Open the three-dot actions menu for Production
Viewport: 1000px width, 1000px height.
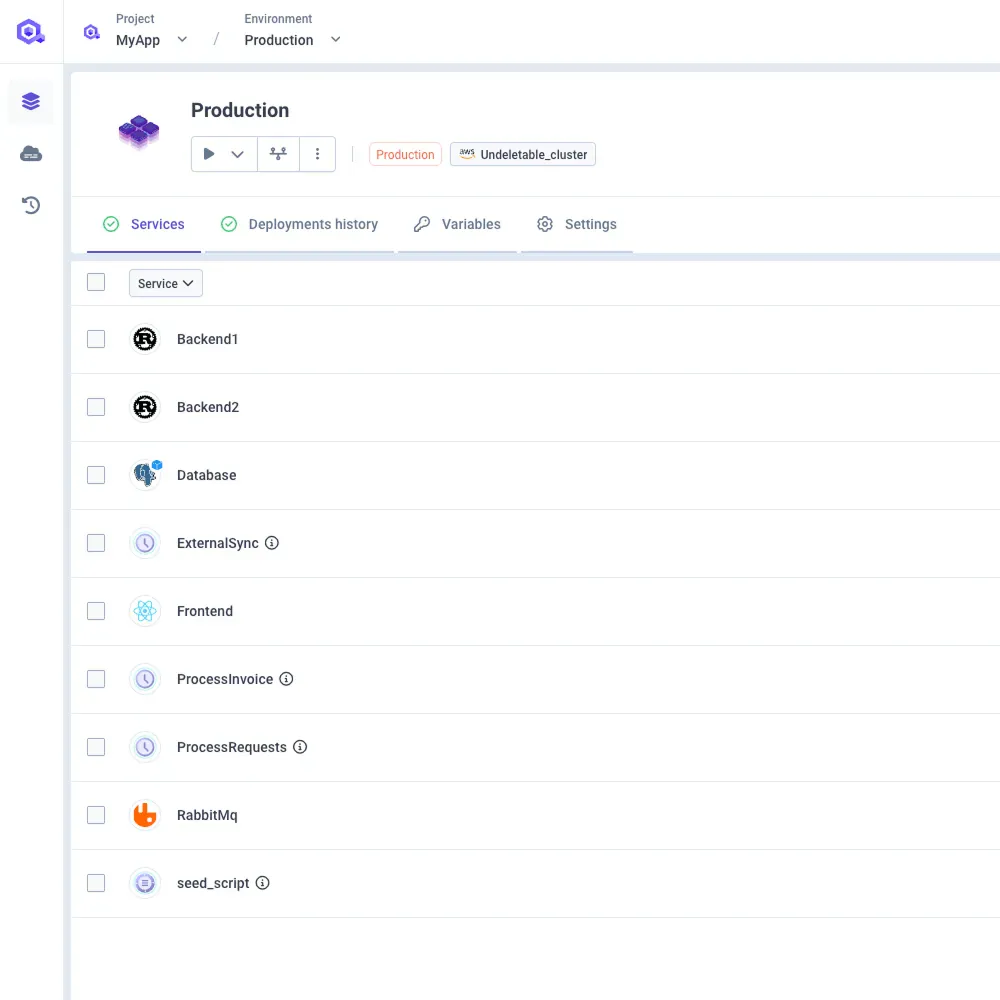pos(317,153)
